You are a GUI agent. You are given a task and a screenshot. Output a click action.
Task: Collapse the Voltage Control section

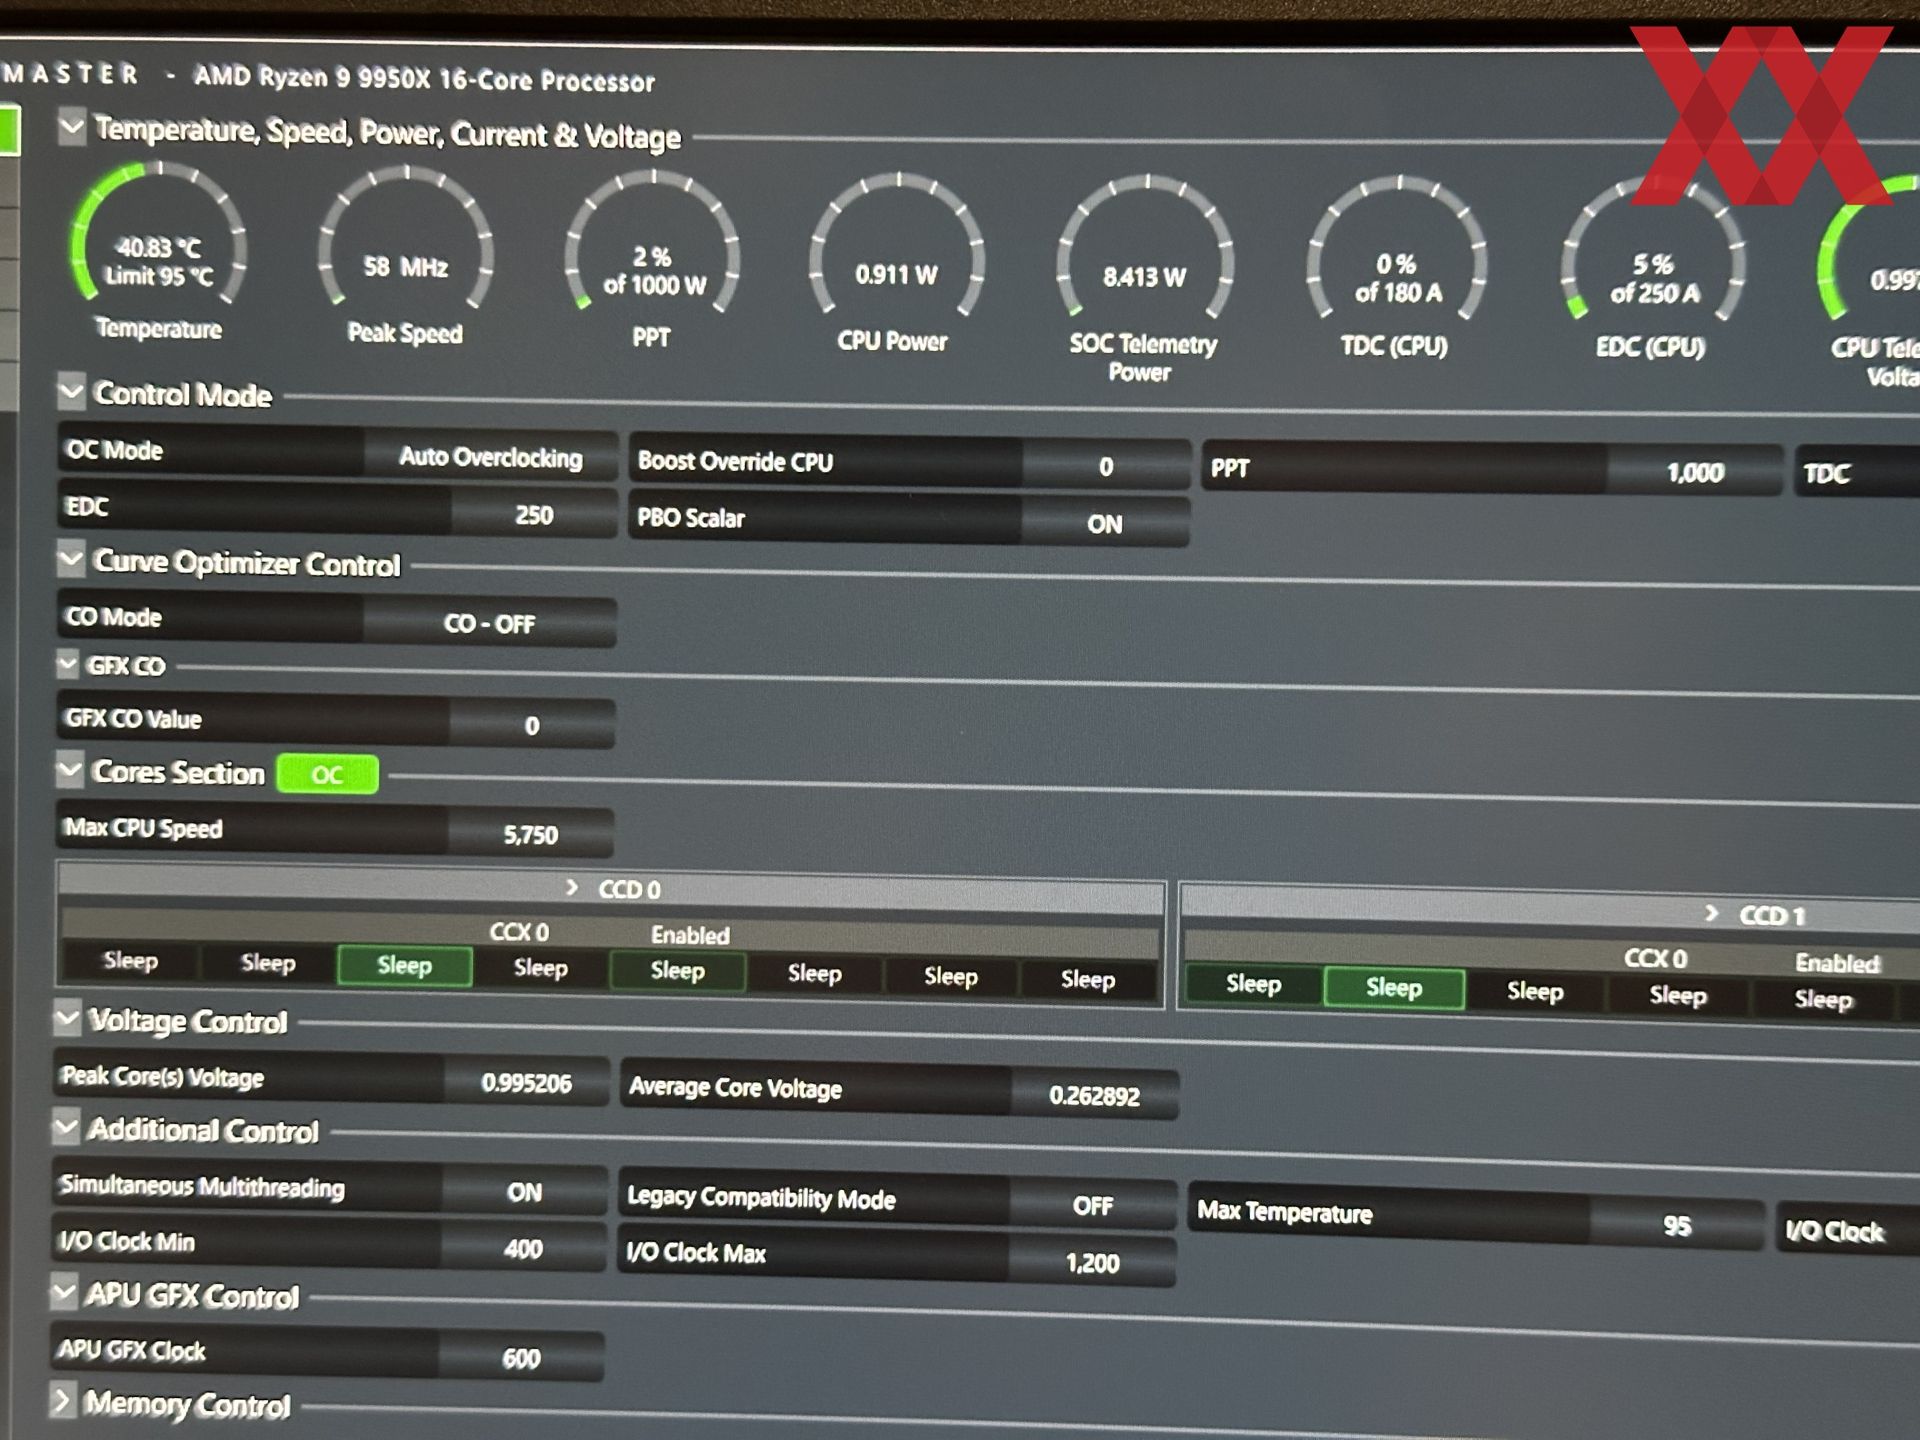coord(67,1018)
